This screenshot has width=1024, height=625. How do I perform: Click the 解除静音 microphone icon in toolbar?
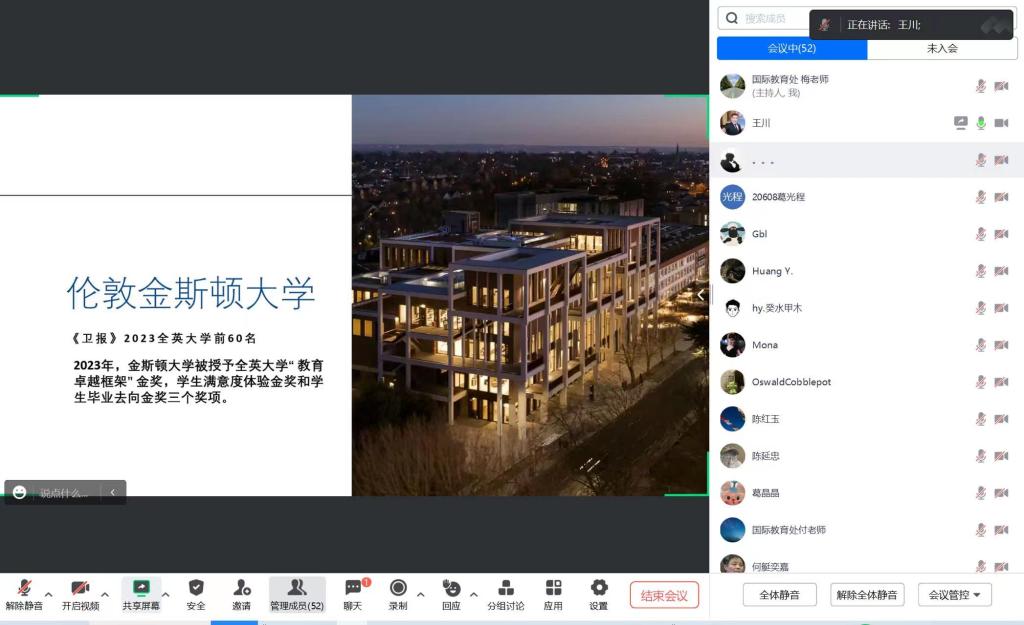tap(24, 588)
